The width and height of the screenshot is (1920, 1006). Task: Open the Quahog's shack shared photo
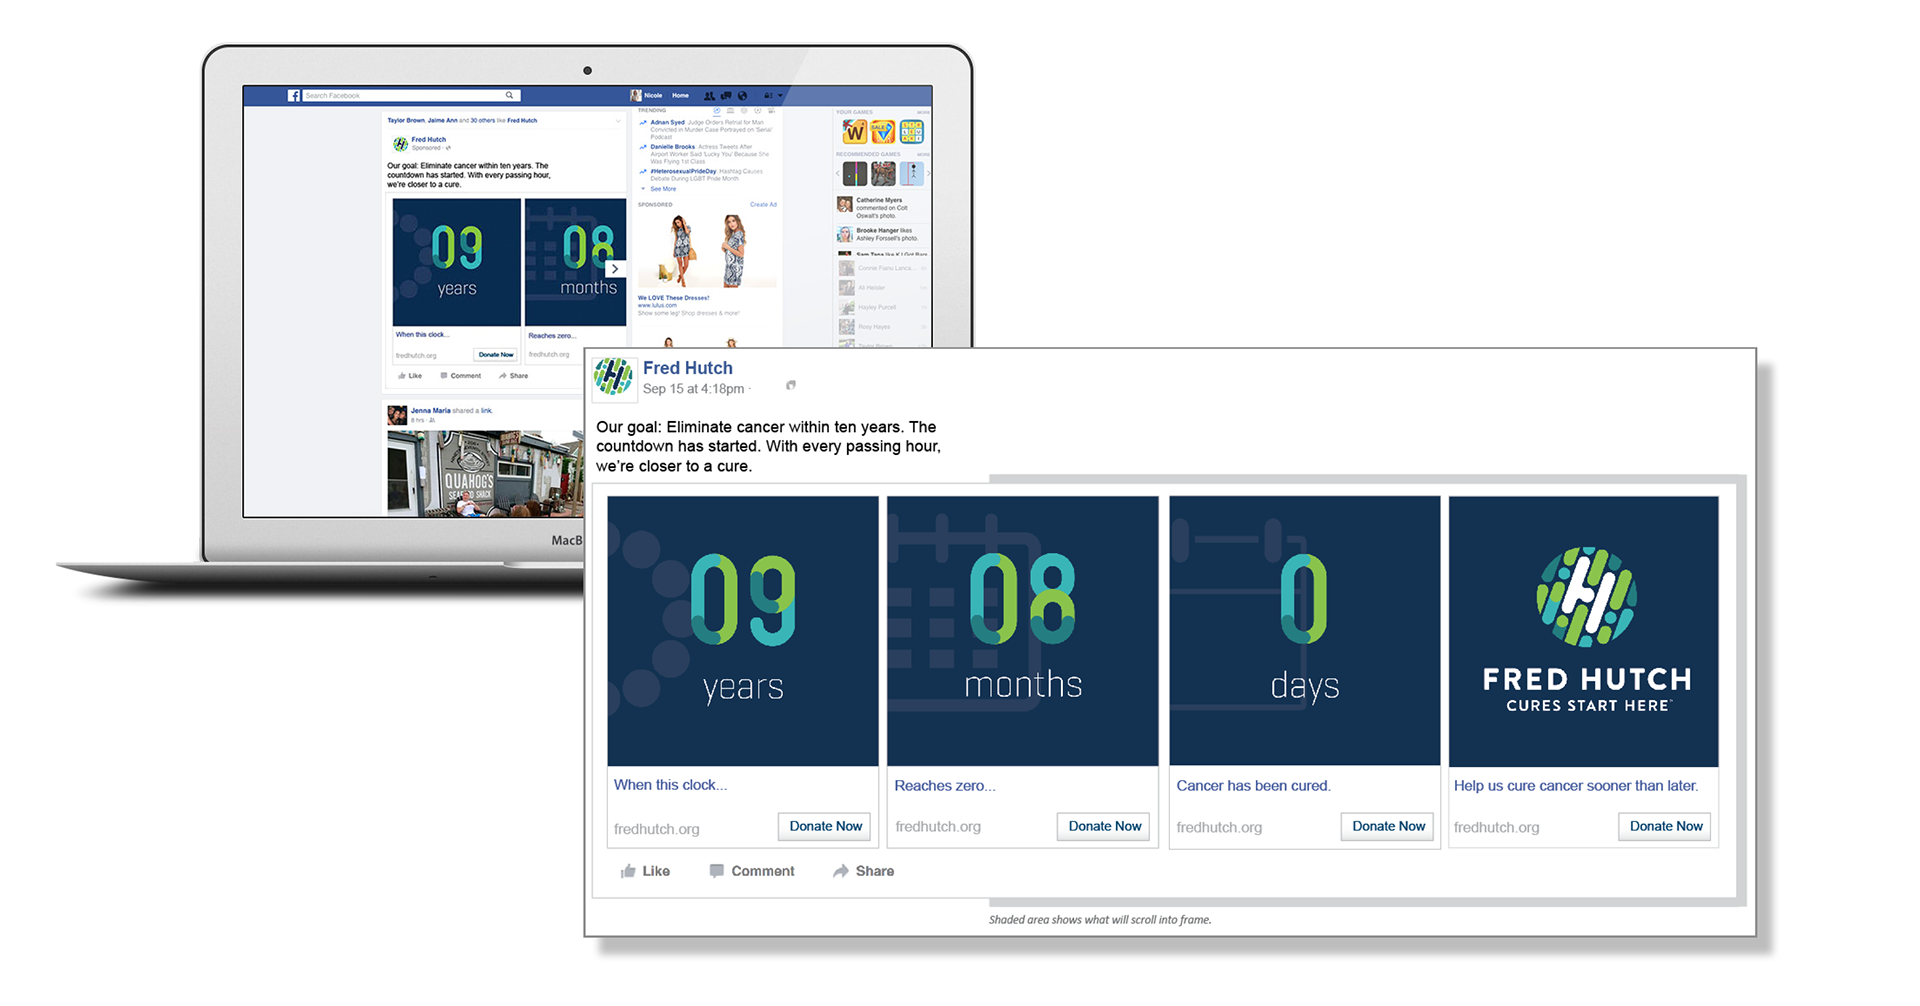pos(485,473)
